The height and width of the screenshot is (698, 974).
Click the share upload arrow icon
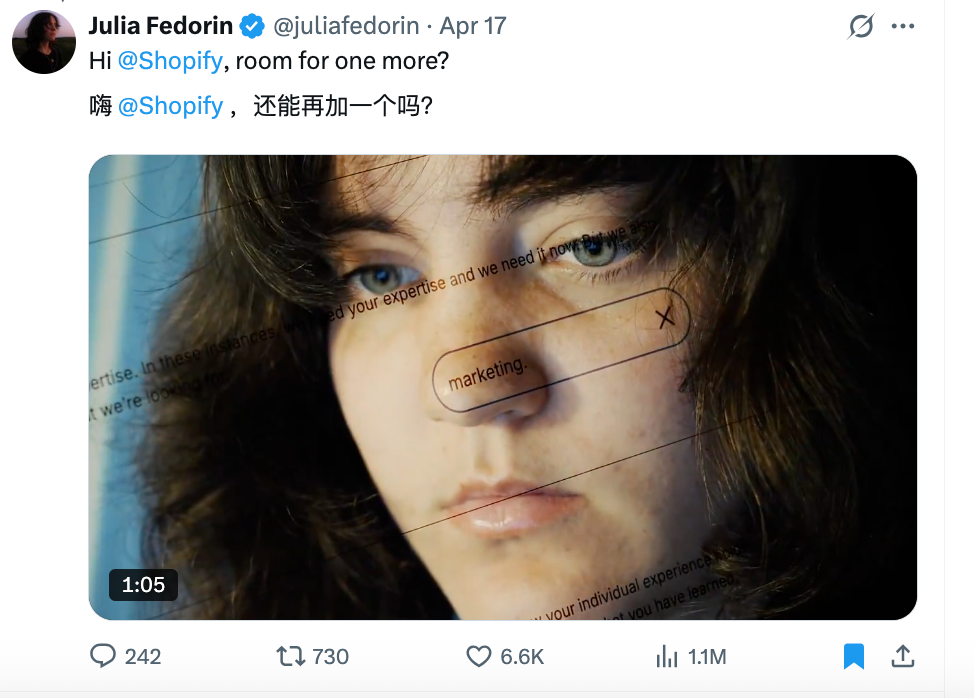[903, 656]
